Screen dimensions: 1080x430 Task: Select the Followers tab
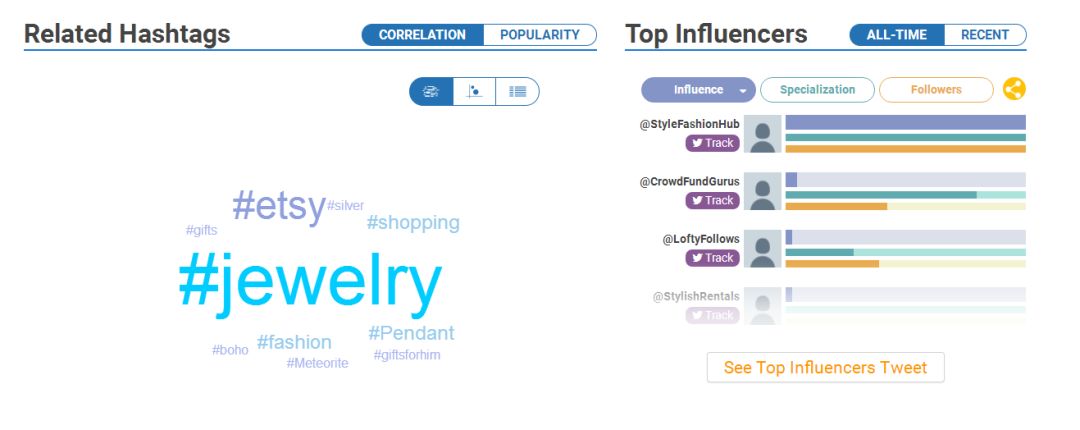coord(935,90)
